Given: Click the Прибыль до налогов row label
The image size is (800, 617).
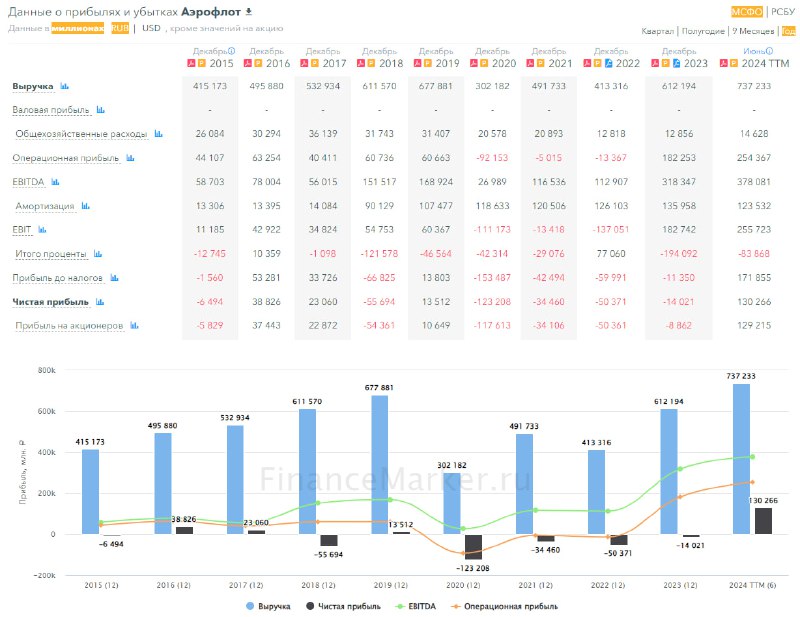Looking at the screenshot, I should pos(57,278).
